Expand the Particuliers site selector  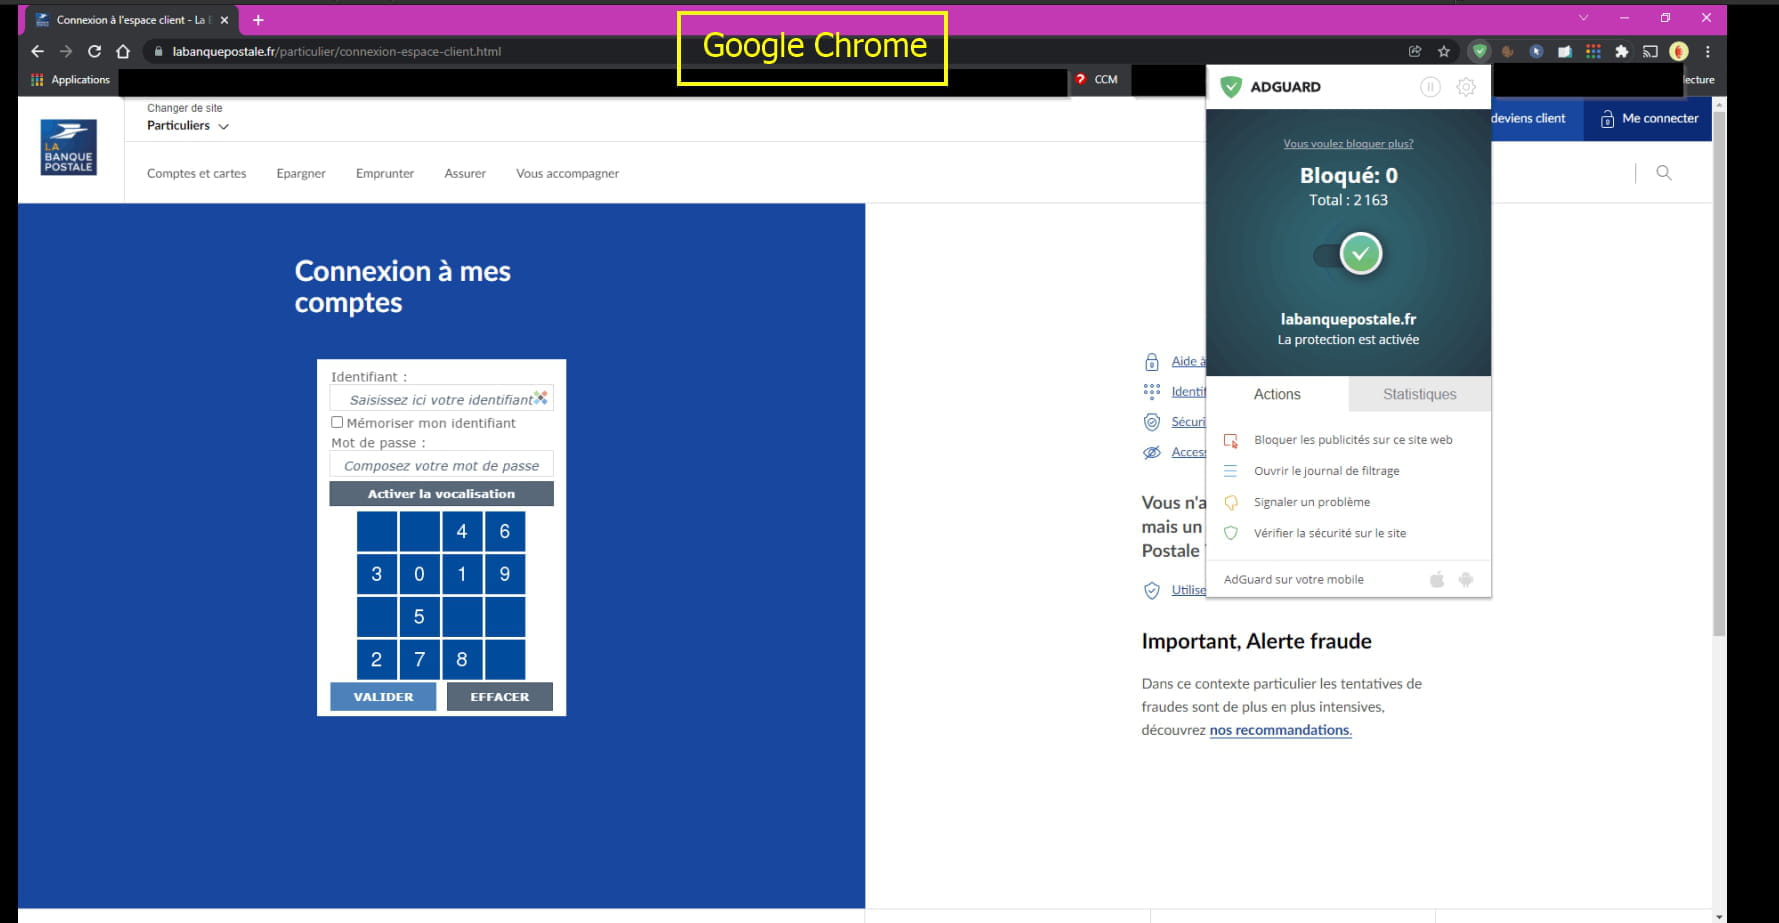pos(188,126)
